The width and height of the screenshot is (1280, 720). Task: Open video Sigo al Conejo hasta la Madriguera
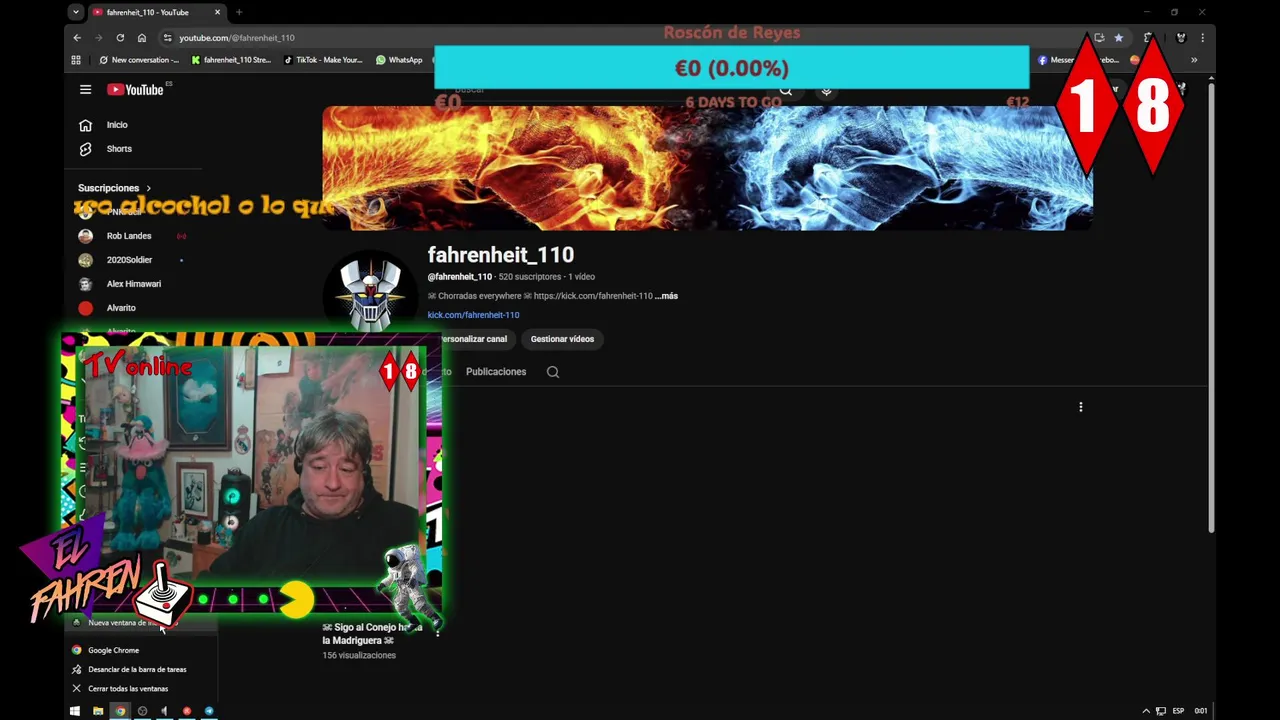pos(372,634)
